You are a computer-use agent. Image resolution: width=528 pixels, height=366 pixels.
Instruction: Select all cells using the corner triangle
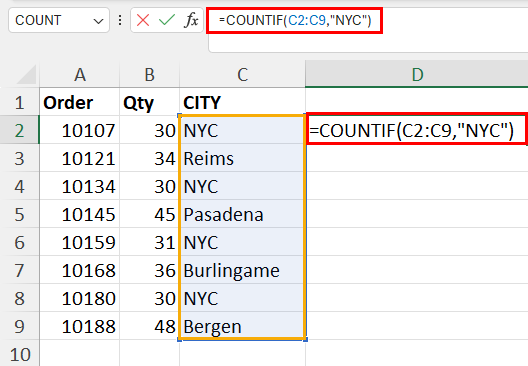(x=27, y=74)
